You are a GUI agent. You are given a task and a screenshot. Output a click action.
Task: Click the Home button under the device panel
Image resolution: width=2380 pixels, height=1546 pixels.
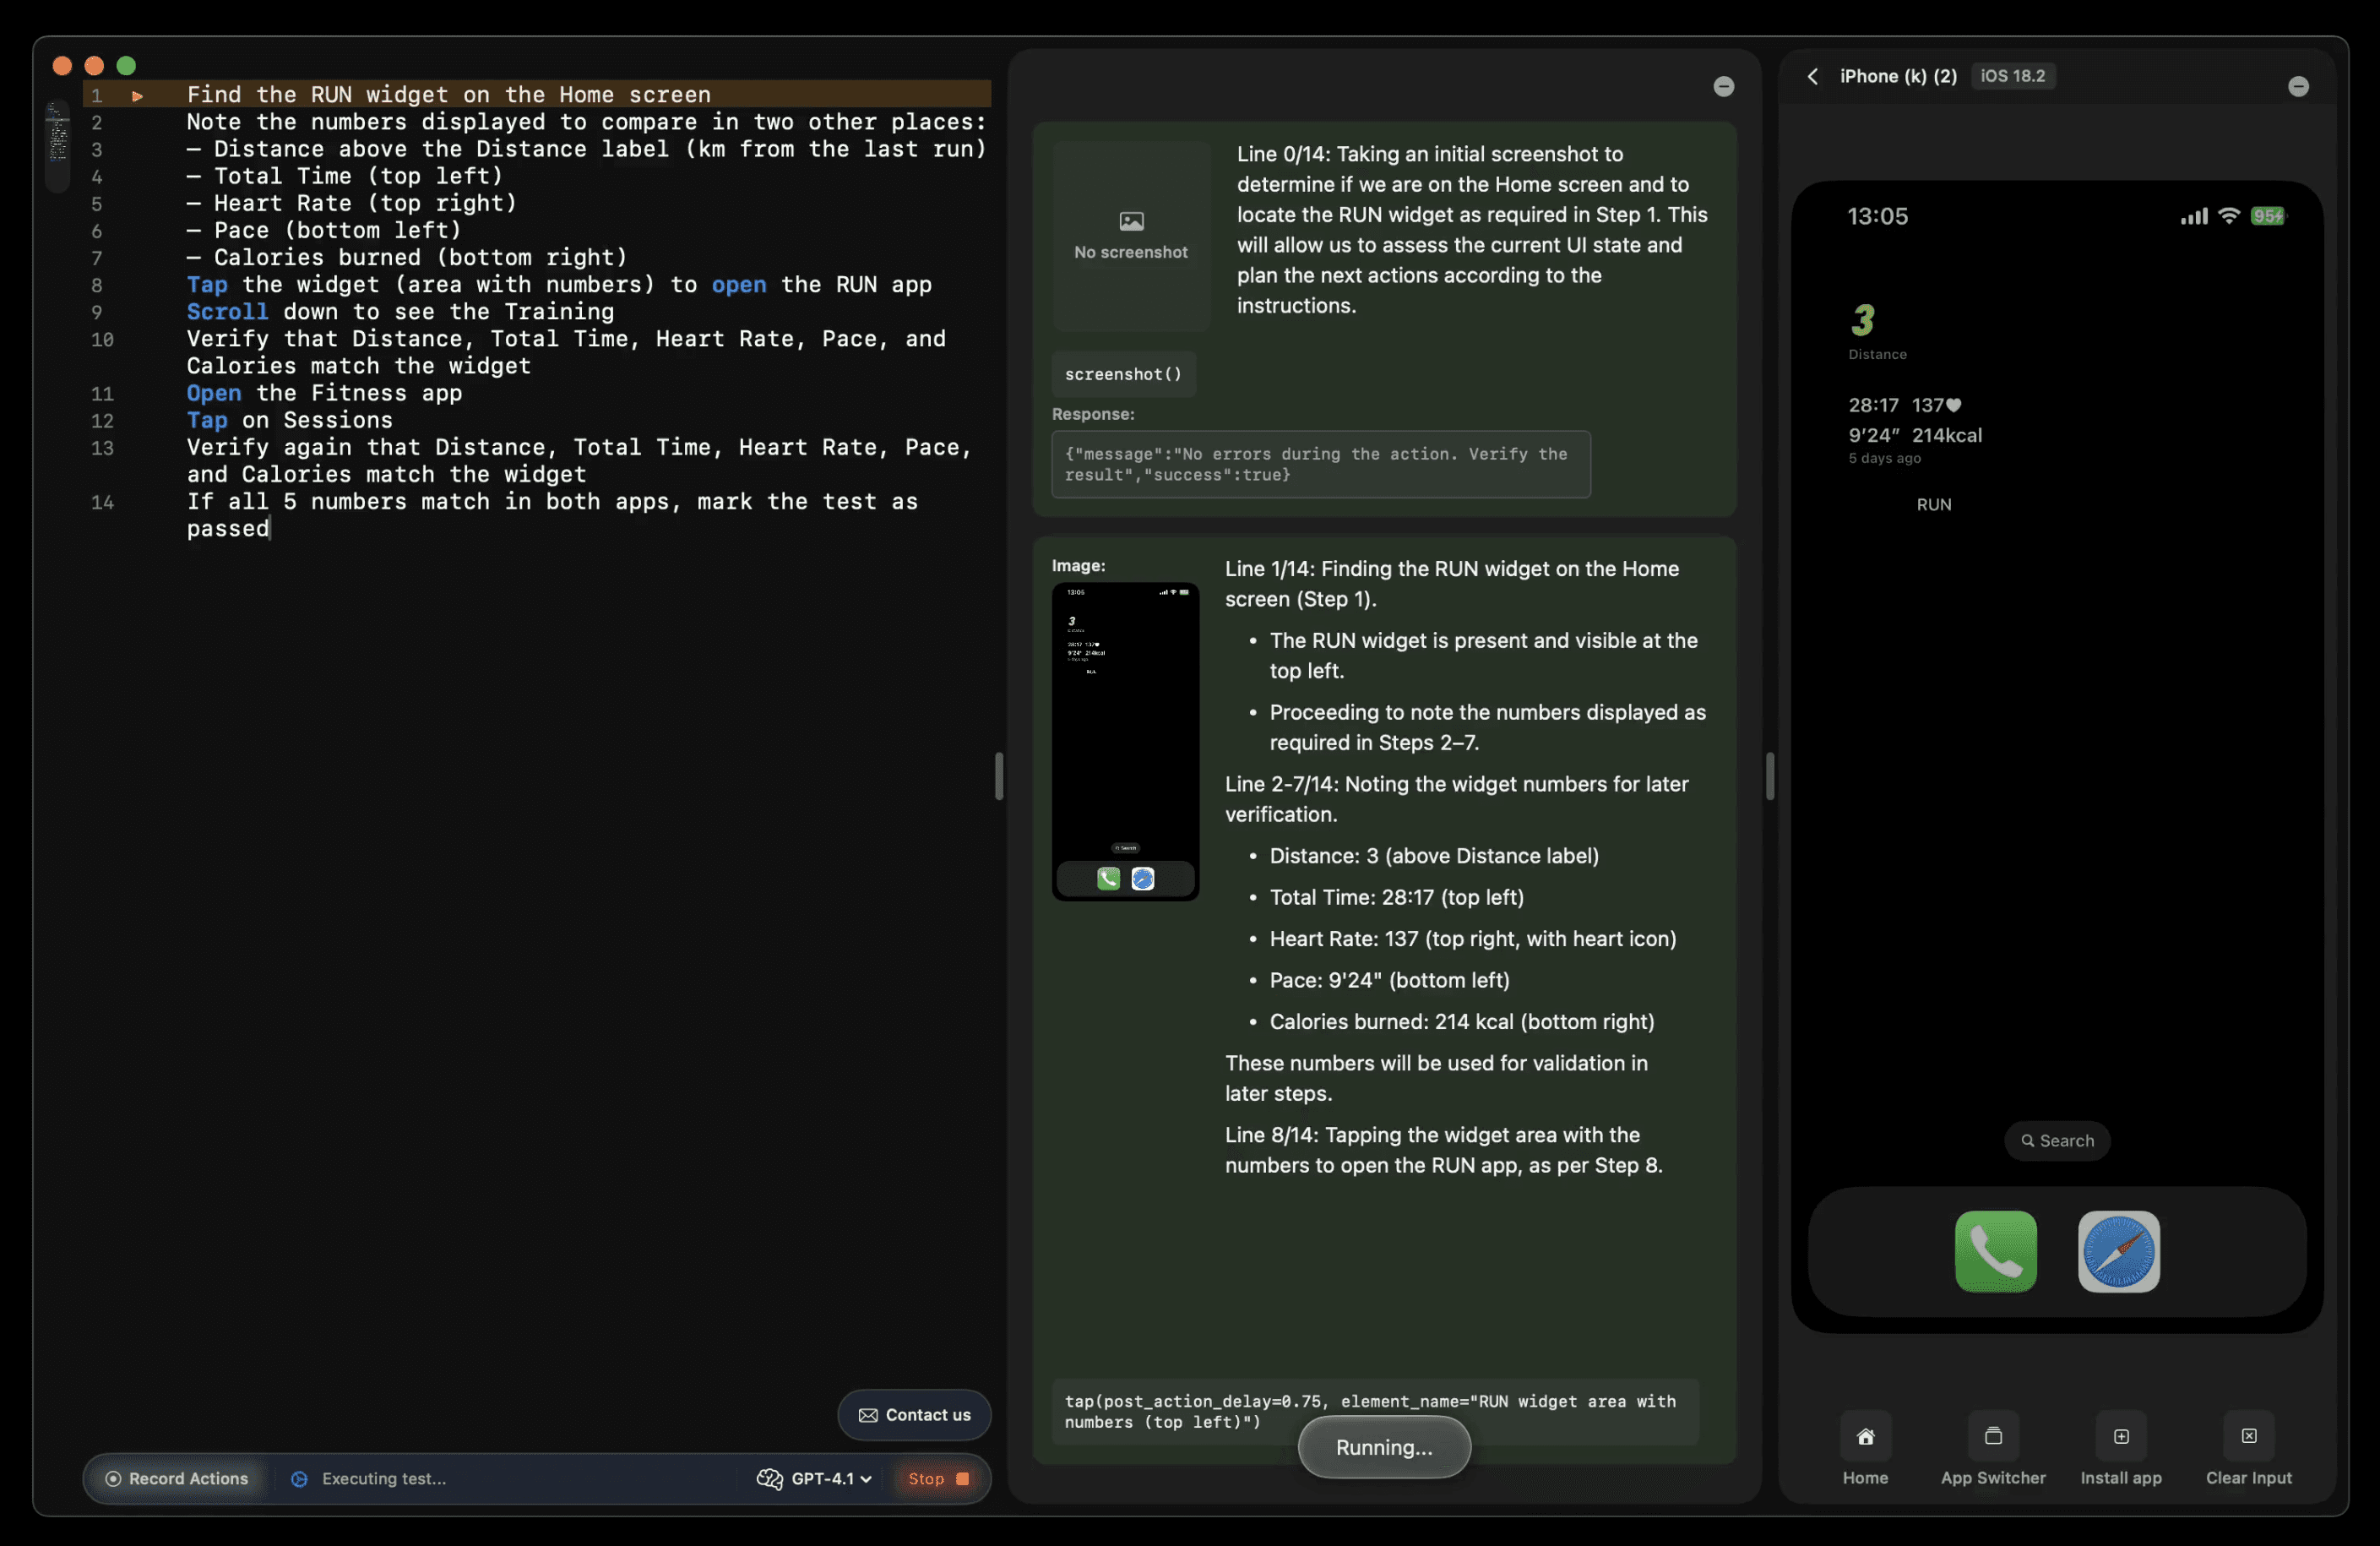click(x=1865, y=1436)
